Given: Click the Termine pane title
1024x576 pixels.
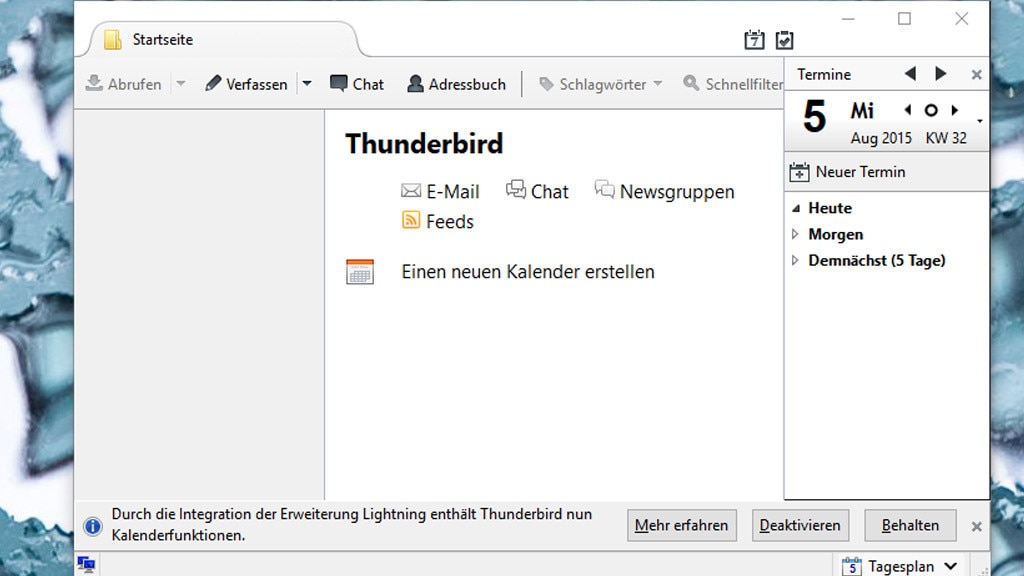Looking at the screenshot, I should tap(824, 74).
